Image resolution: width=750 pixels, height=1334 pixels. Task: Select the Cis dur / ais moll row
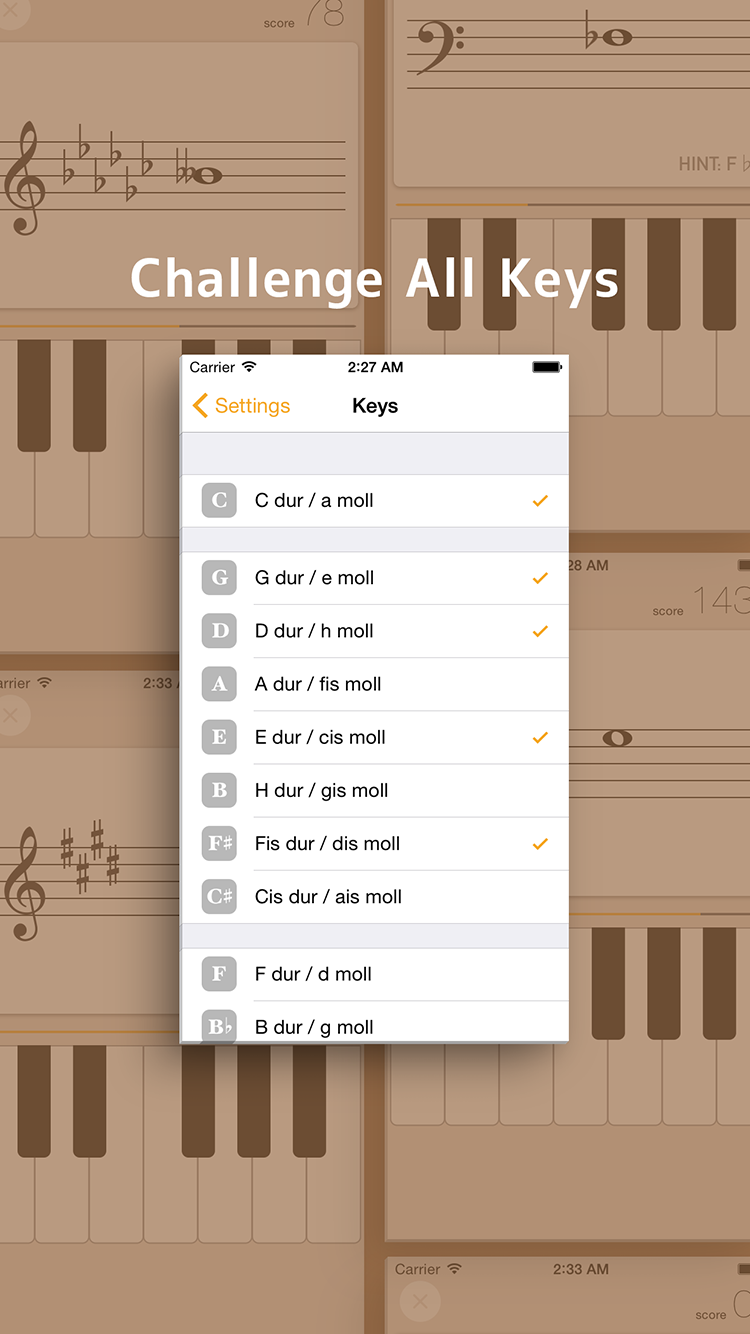click(x=374, y=896)
